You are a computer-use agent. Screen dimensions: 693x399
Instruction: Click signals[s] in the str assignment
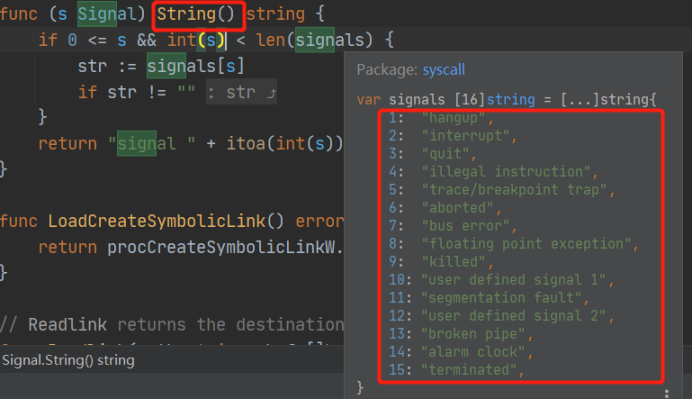coord(195,66)
